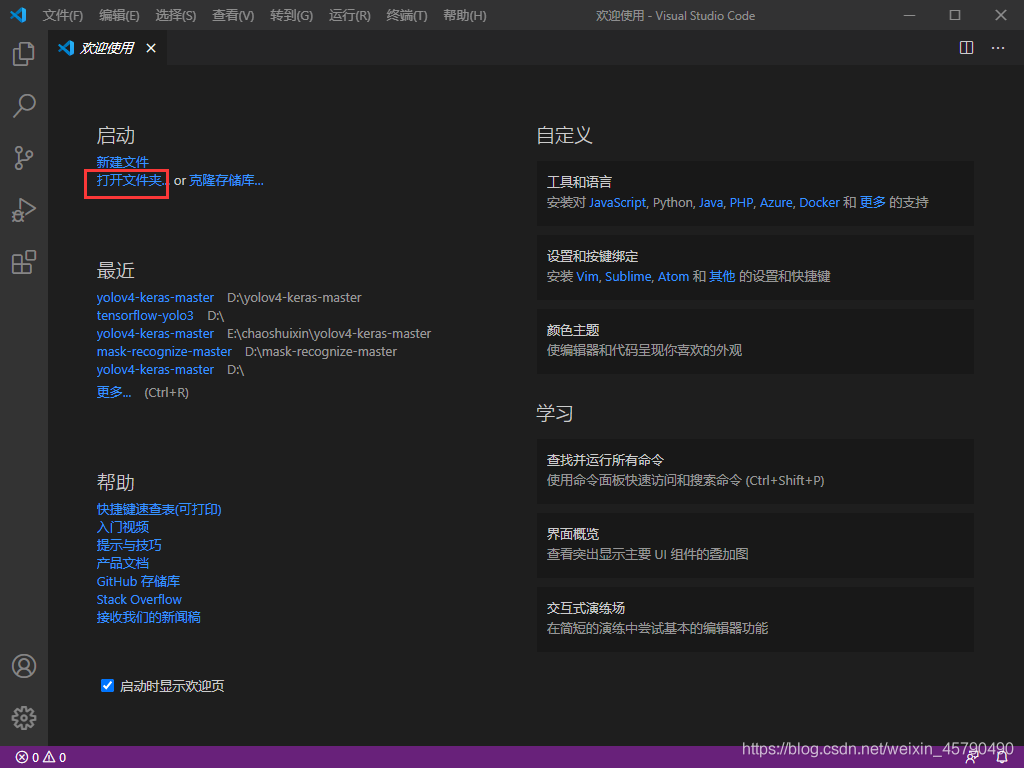Click the PHP support link
The width and height of the screenshot is (1024, 768).
pos(741,202)
